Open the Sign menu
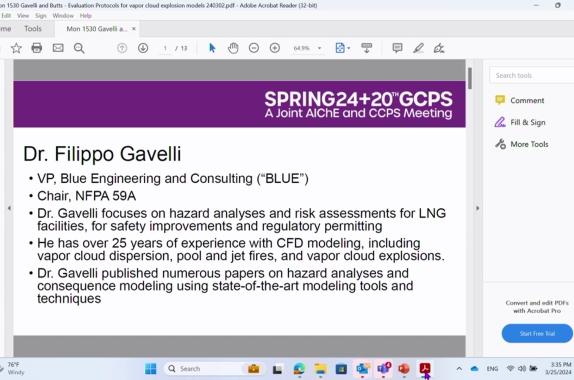574x380 pixels. click(41, 16)
